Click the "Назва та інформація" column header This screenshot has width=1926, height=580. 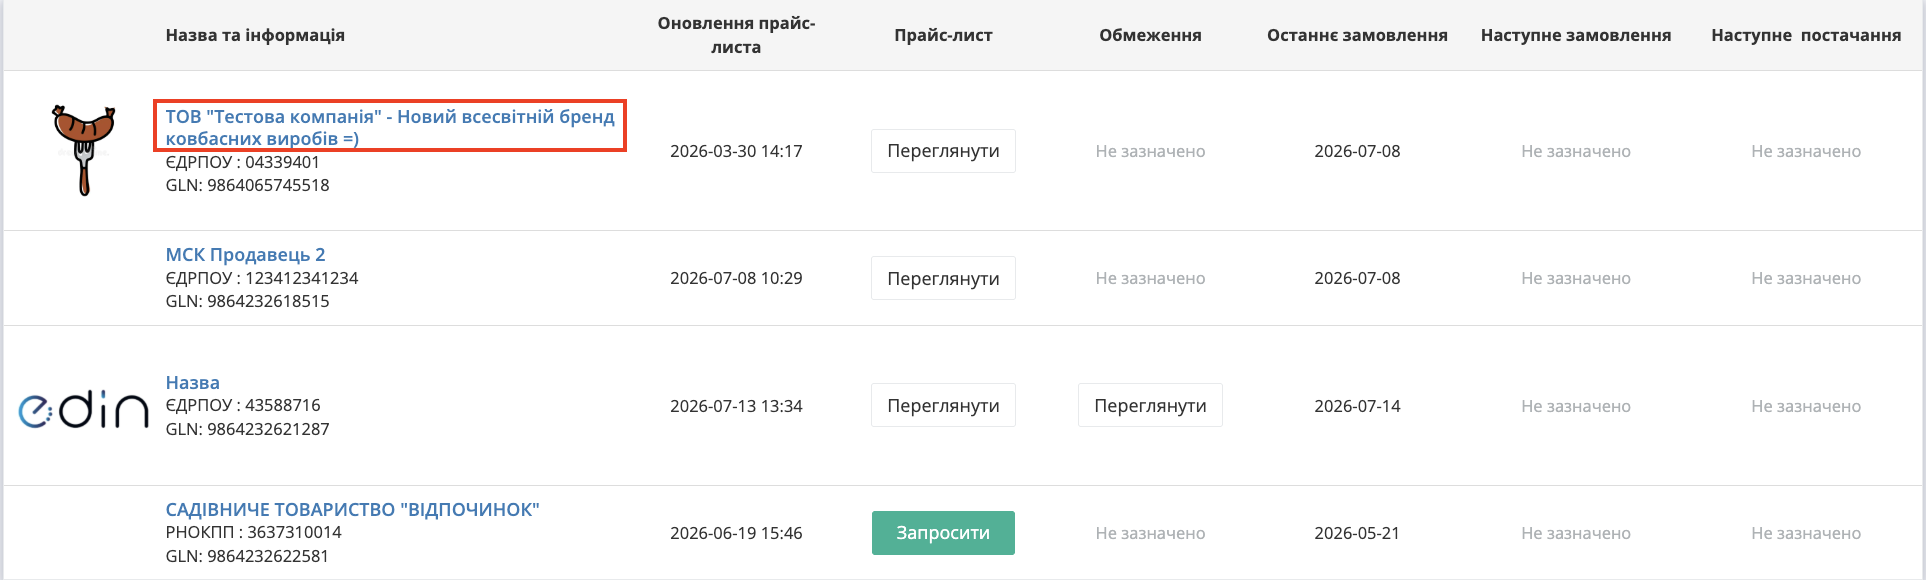pos(255,35)
